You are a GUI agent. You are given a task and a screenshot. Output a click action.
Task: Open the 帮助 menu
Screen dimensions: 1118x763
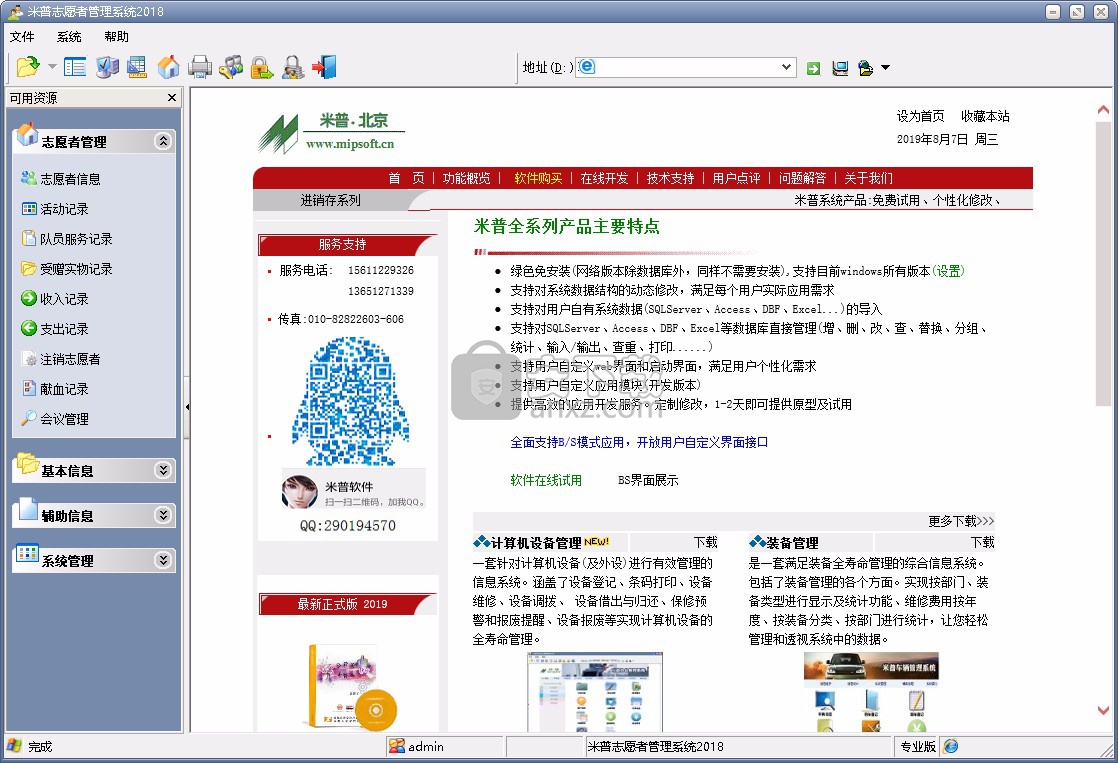116,36
